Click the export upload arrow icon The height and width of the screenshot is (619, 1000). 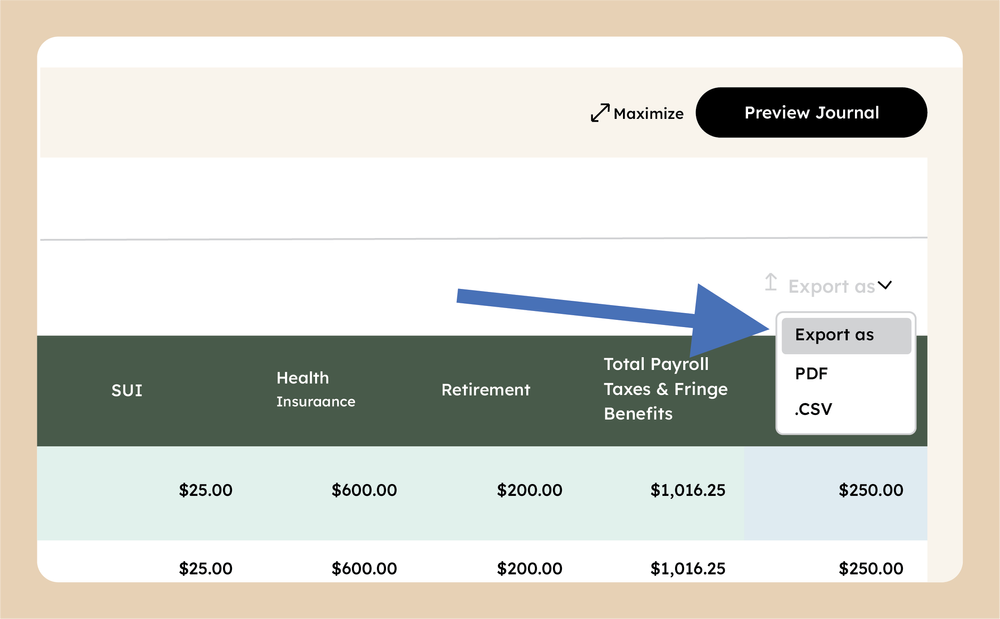point(770,283)
